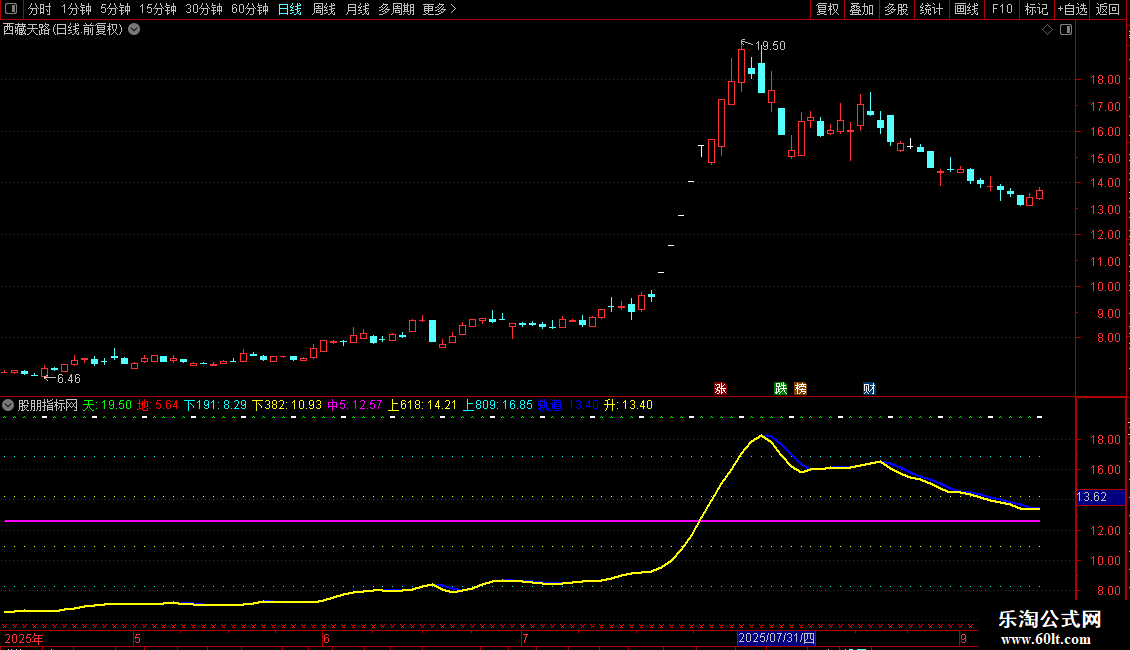Click the 天: 19.50 indicator value

click(x=107, y=405)
